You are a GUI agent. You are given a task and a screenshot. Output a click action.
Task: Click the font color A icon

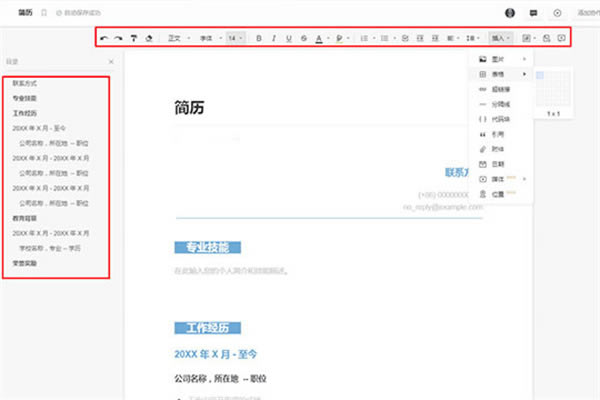pyautogui.click(x=319, y=38)
